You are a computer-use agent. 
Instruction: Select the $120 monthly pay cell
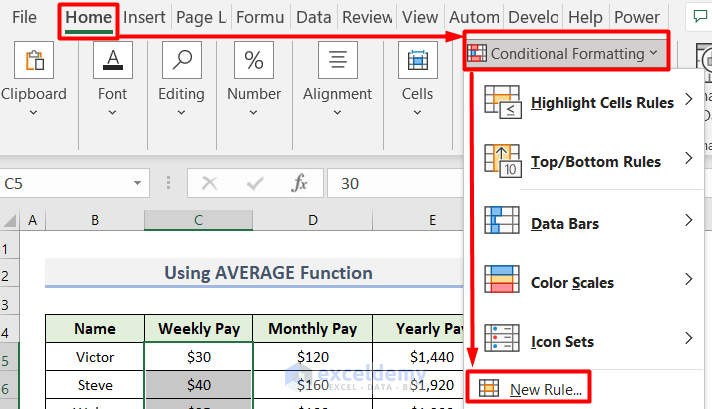point(312,357)
